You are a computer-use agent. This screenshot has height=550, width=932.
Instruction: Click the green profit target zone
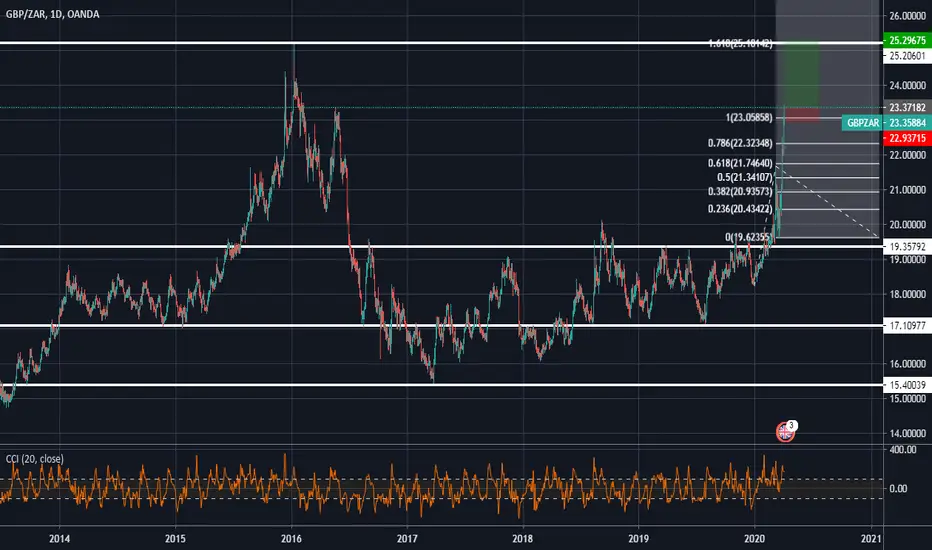[x=801, y=76]
